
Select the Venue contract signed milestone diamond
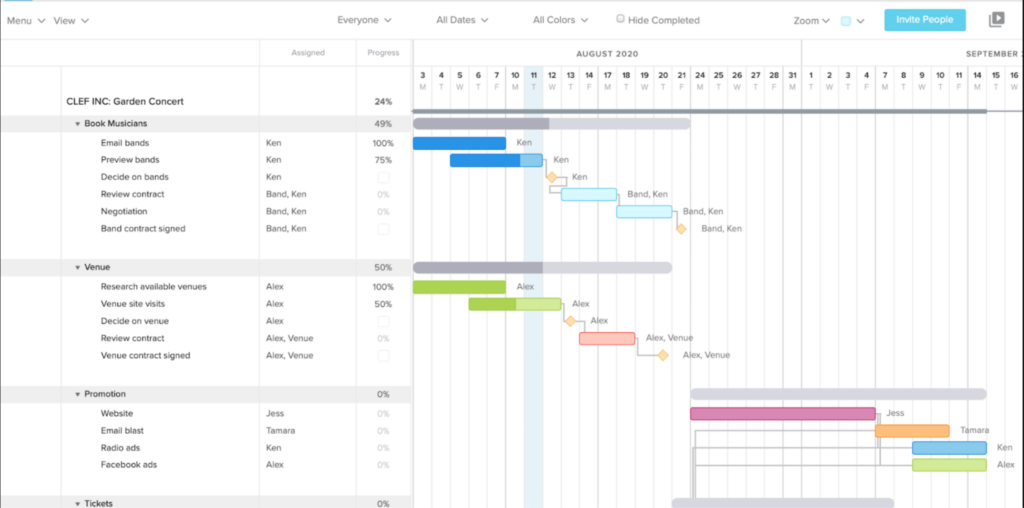662,355
